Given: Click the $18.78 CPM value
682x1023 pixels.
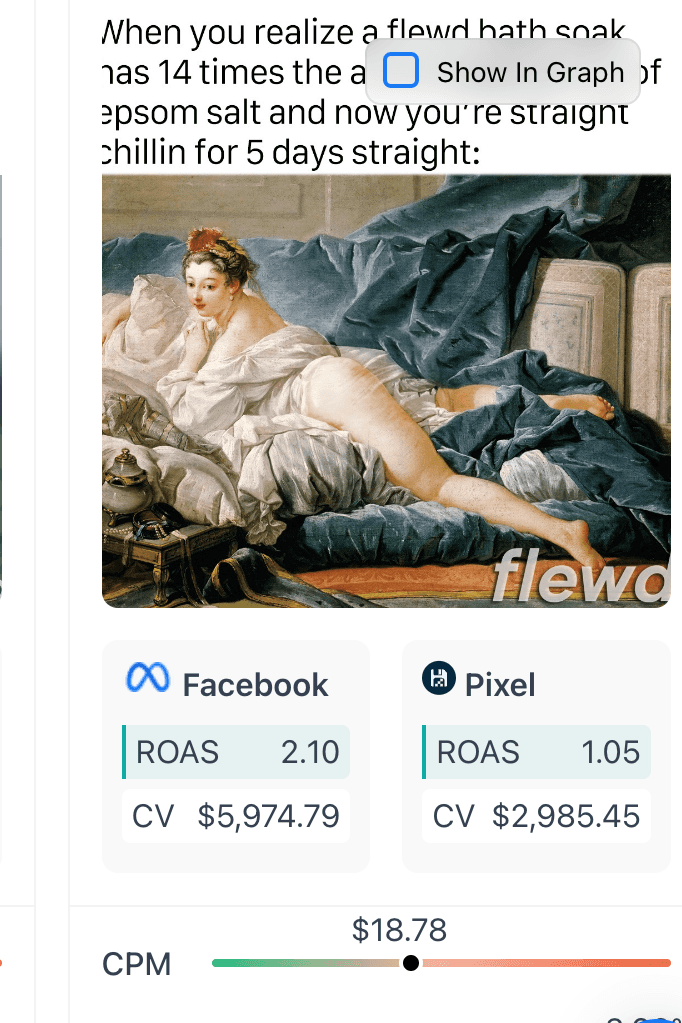Looking at the screenshot, I should tap(399, 930).
